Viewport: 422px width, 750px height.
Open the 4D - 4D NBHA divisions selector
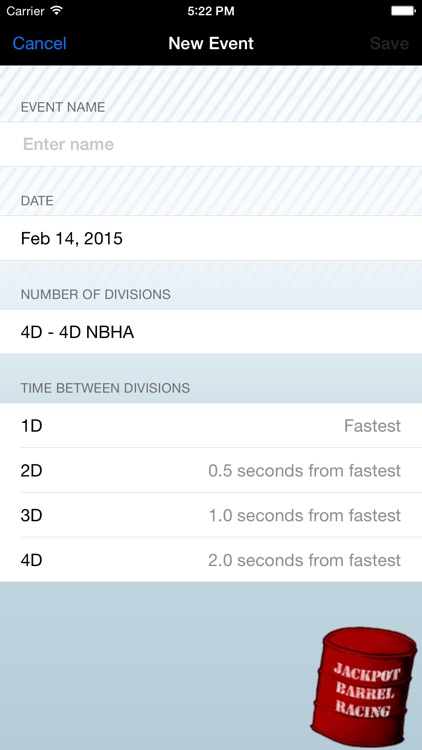tap(211, 332)
